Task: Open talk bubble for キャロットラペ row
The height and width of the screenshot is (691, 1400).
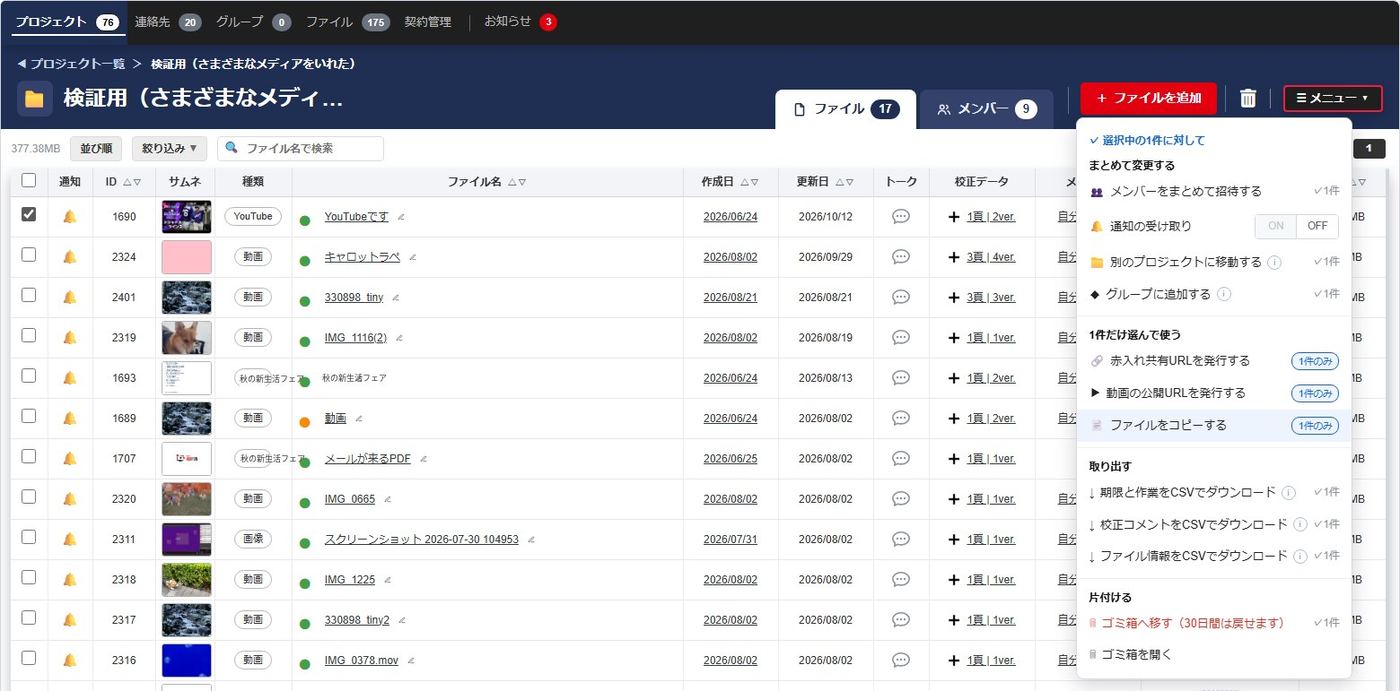Action: [901, 257]
